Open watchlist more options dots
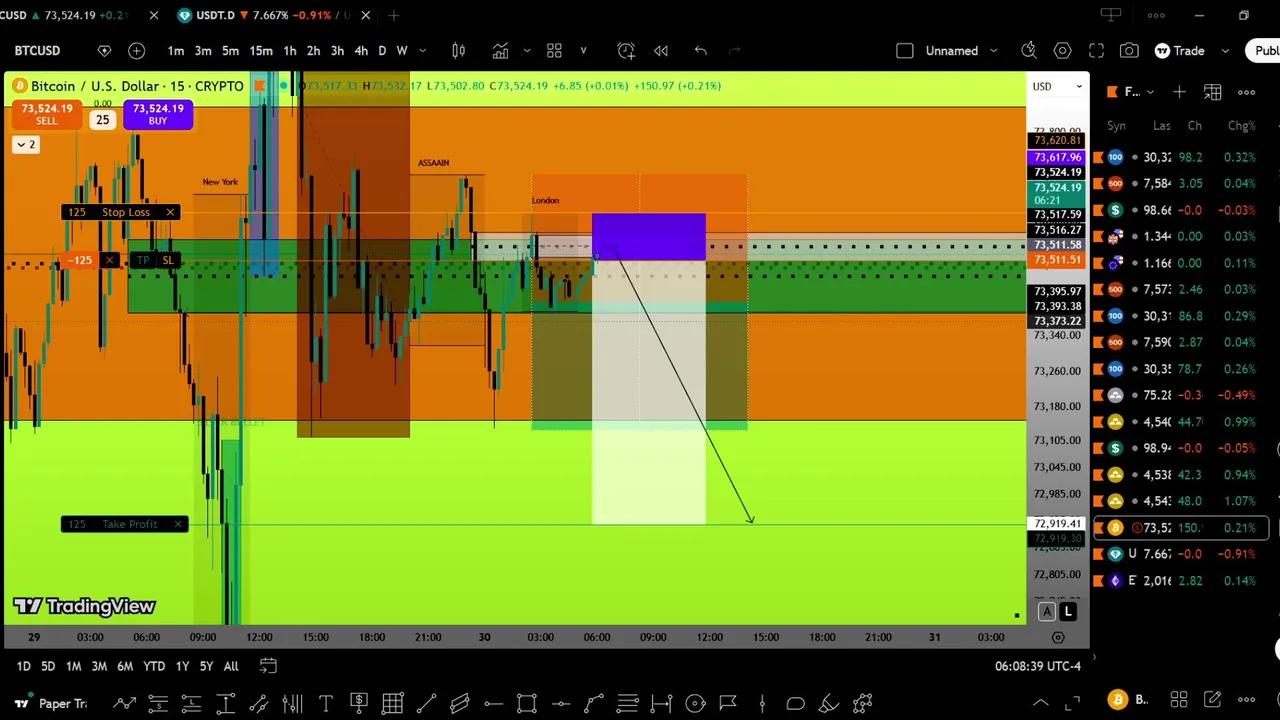The width and height of the screenshot is (1280, 720). (1246, 92)
